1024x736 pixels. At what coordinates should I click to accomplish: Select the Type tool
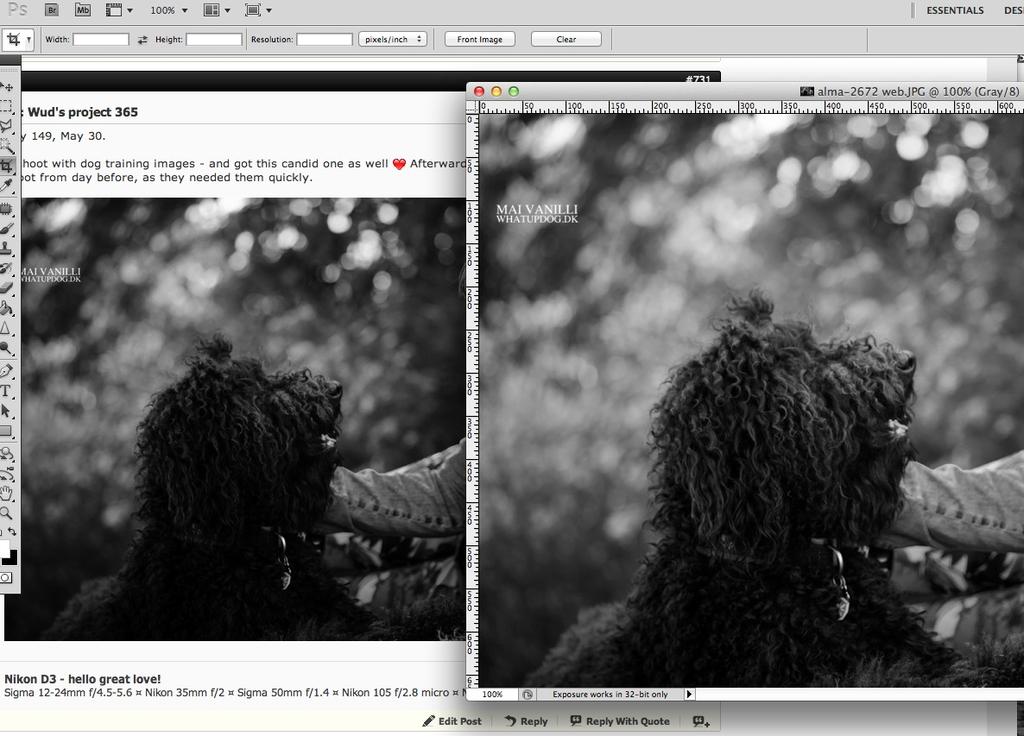click(x=7, y=392)
